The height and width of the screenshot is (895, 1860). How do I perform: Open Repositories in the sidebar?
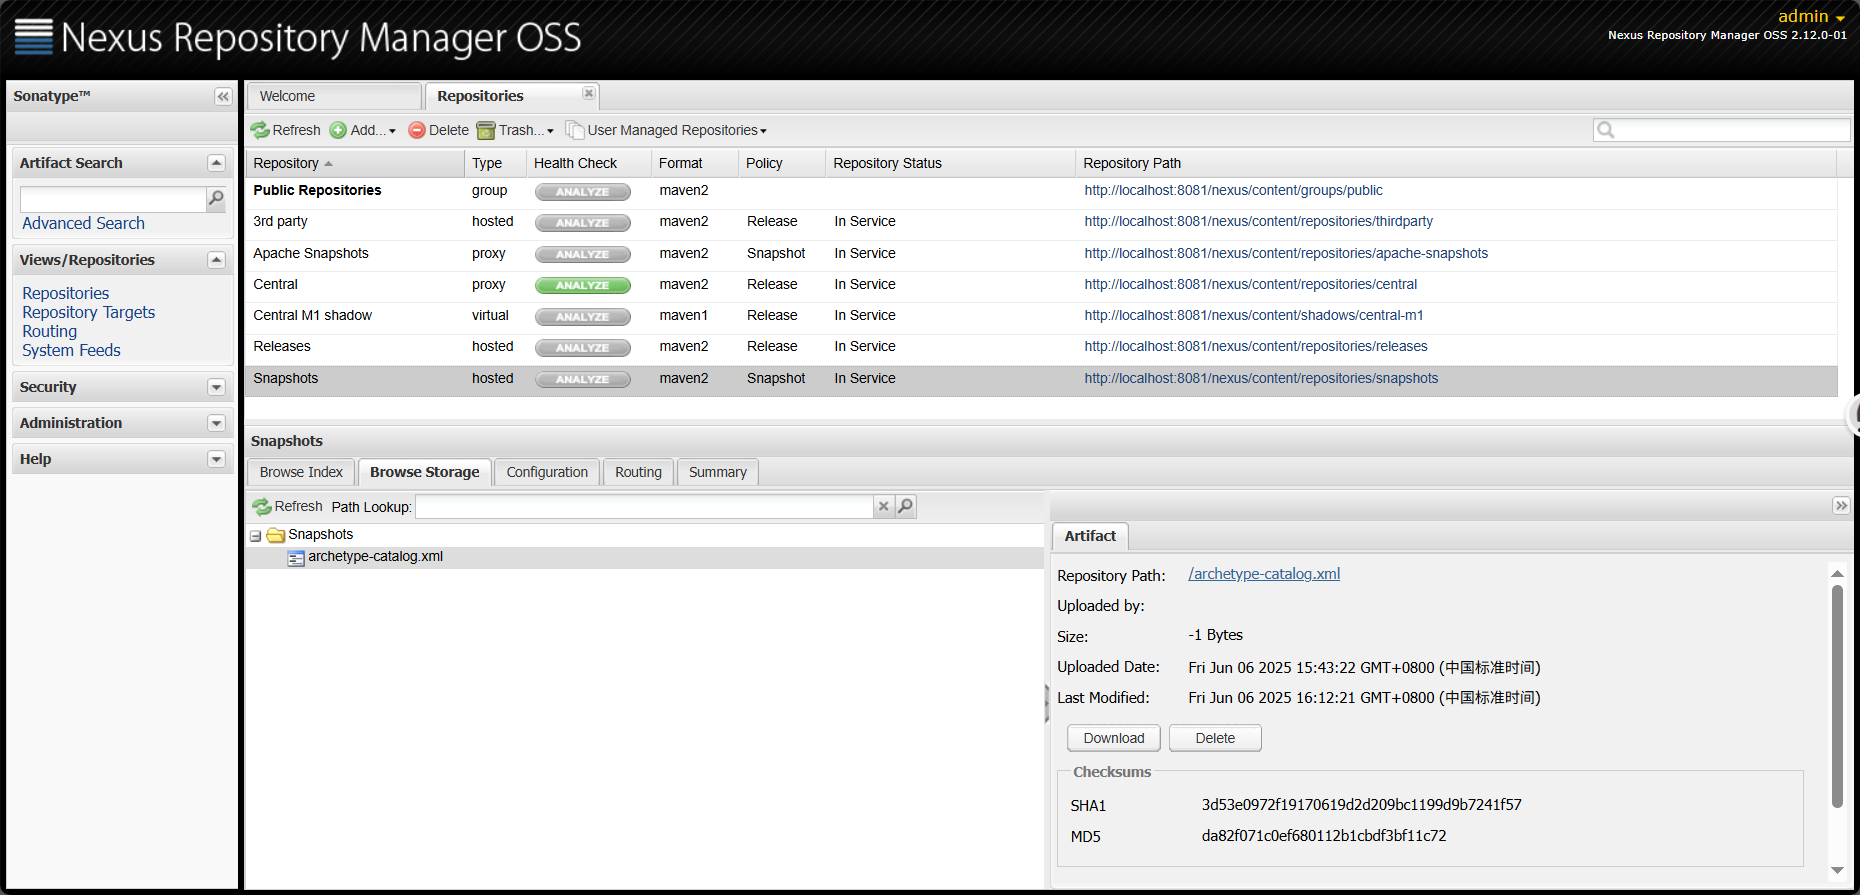66,293
